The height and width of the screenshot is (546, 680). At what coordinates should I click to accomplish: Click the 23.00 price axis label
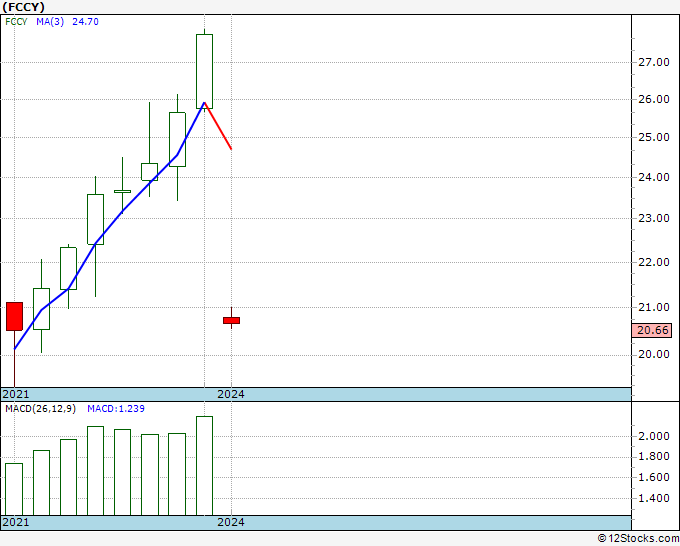coord(654,218)
